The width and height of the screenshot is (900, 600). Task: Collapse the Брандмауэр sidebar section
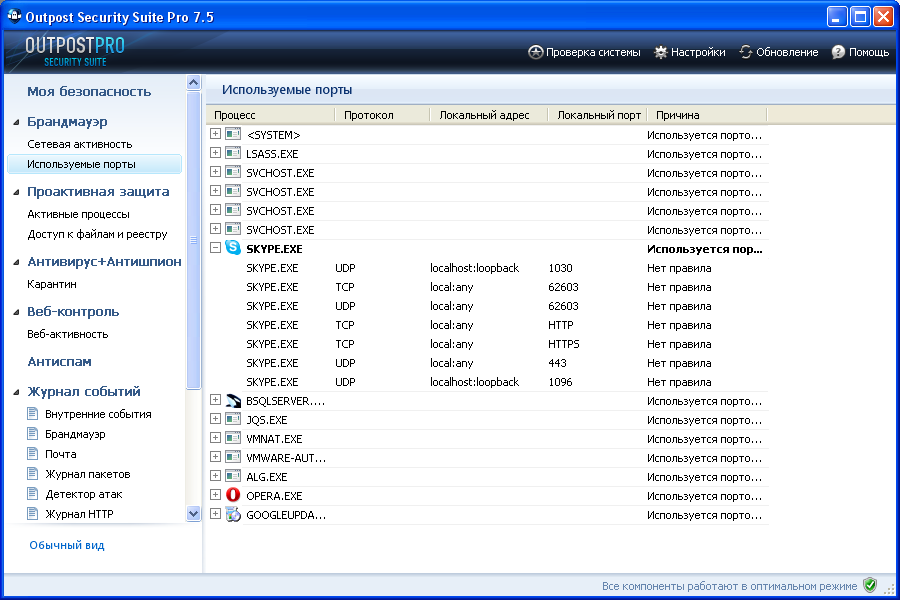[x=16, y=122]
